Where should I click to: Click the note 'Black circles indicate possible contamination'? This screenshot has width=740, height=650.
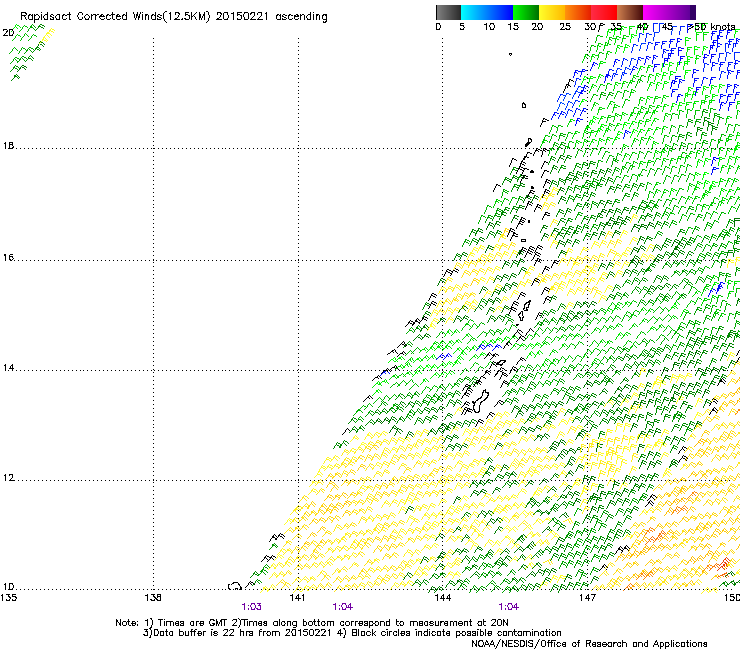[456, 633]
